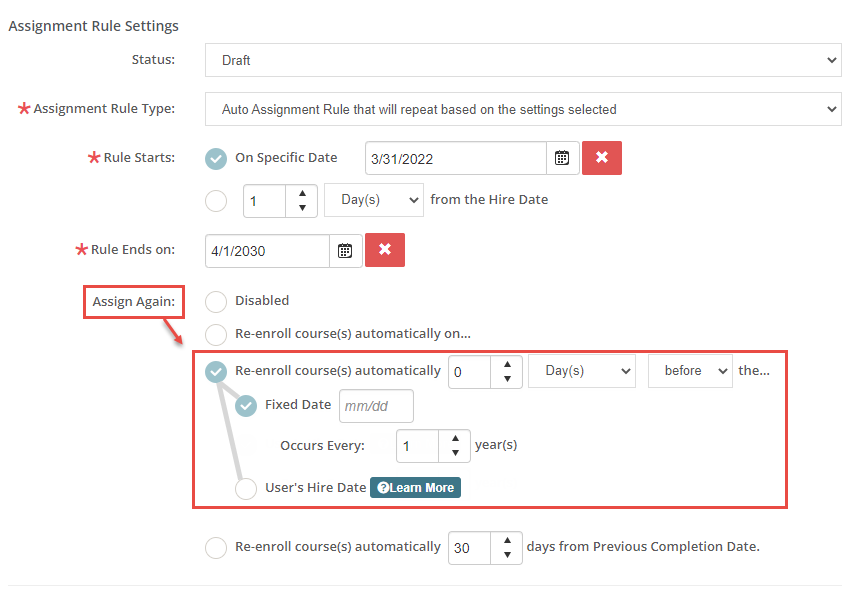Click the Status: label

click(x=153, y=60)
